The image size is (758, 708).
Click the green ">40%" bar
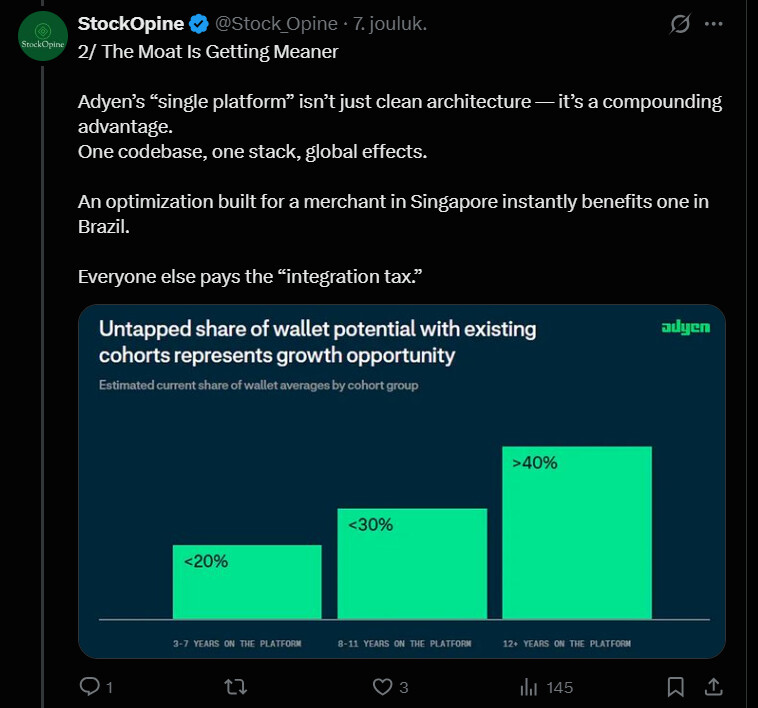click(x=576, y=533)
